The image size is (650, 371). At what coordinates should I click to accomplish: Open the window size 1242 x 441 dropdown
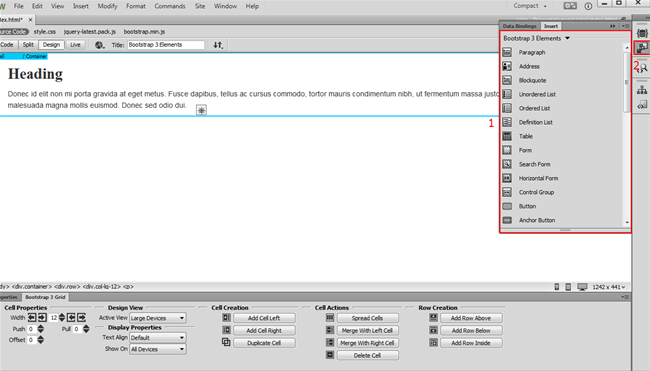pos(609,287)
